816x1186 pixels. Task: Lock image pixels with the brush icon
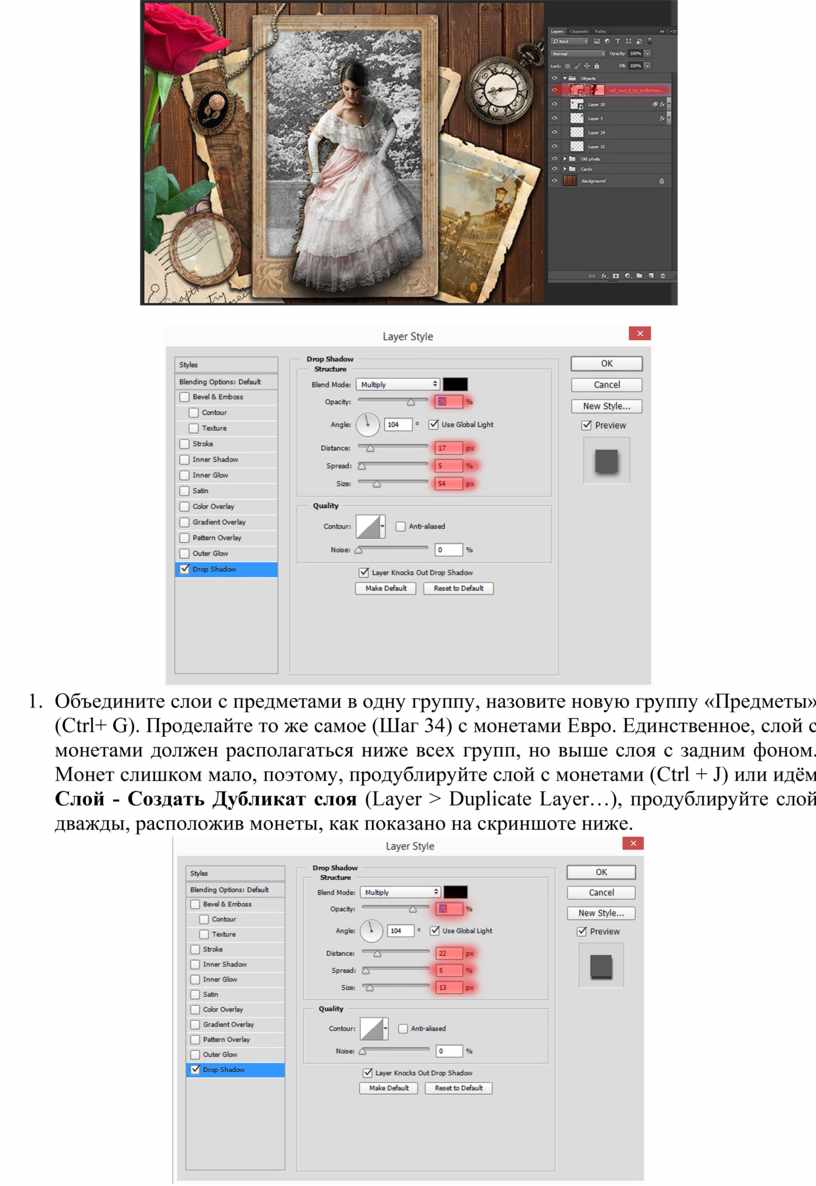pos(577,67)
